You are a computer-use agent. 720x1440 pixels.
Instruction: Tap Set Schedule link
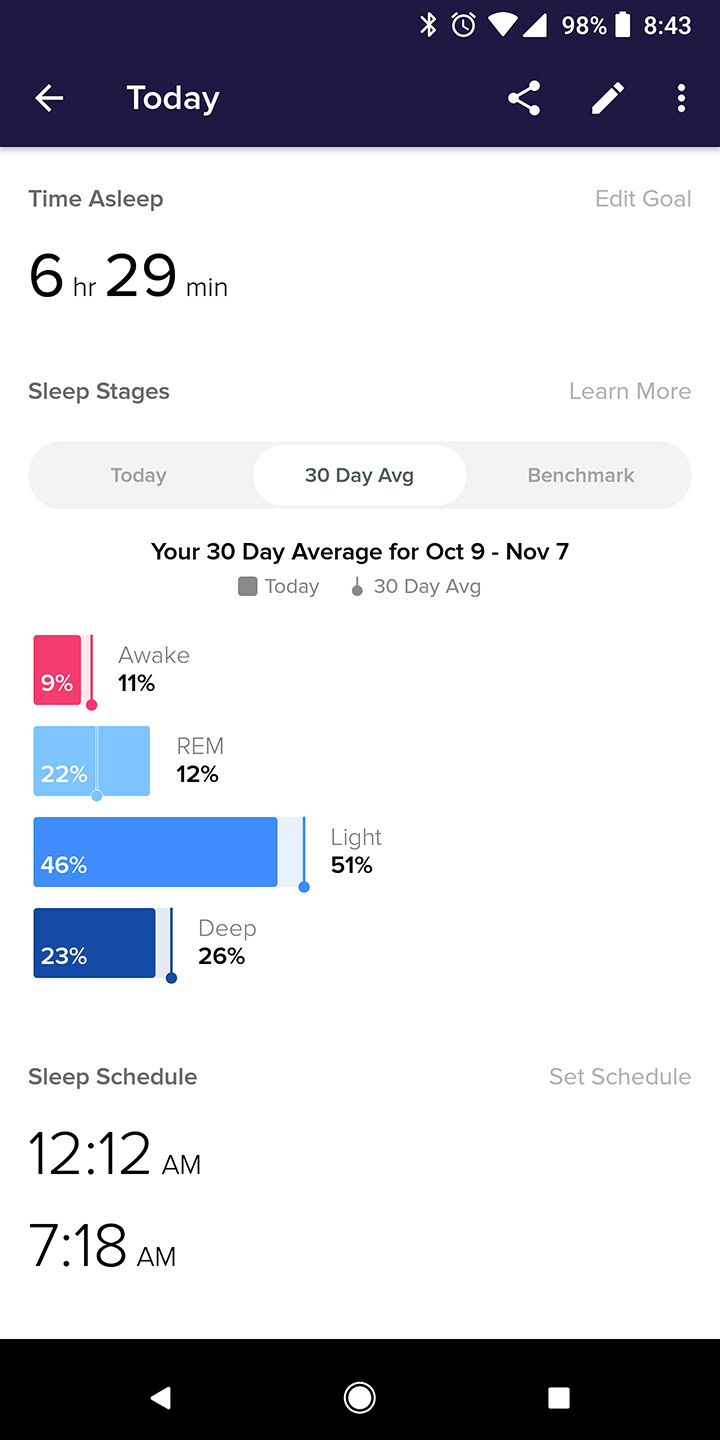coord(620,1077)
